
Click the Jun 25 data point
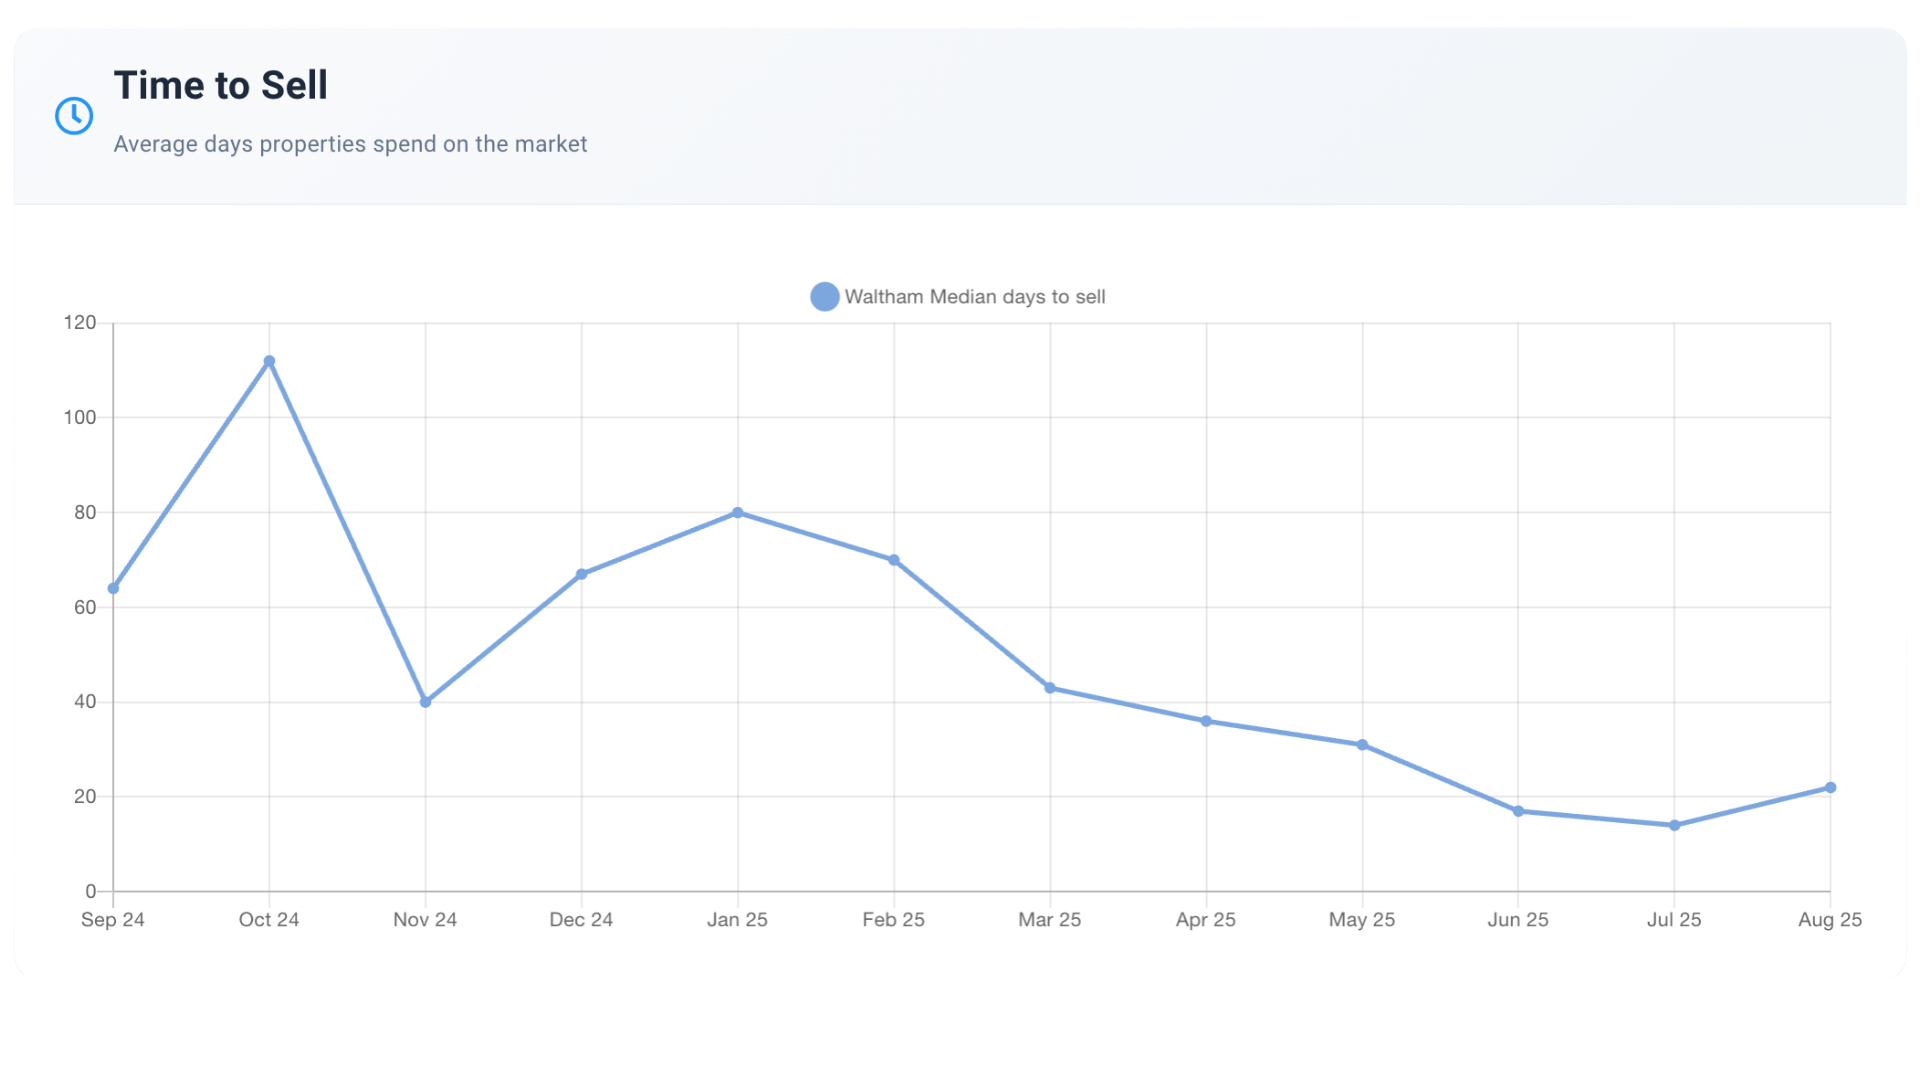1518,811
